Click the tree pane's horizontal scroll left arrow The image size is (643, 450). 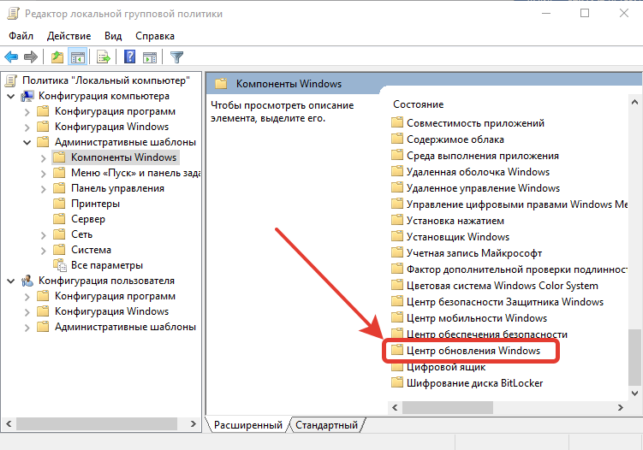9,423
